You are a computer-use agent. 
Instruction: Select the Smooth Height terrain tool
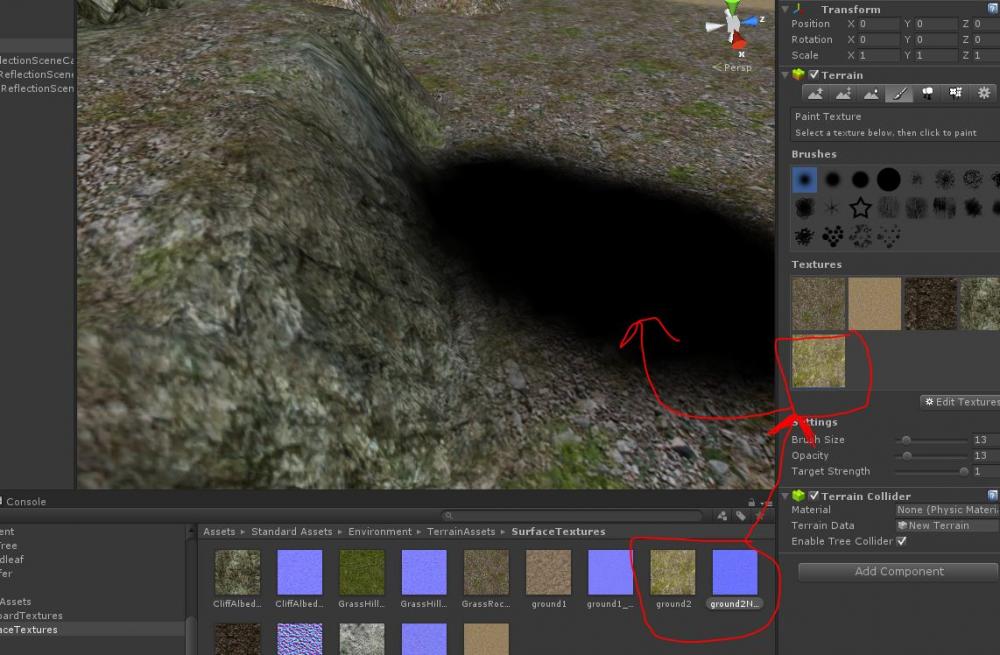tap(871, 93)
